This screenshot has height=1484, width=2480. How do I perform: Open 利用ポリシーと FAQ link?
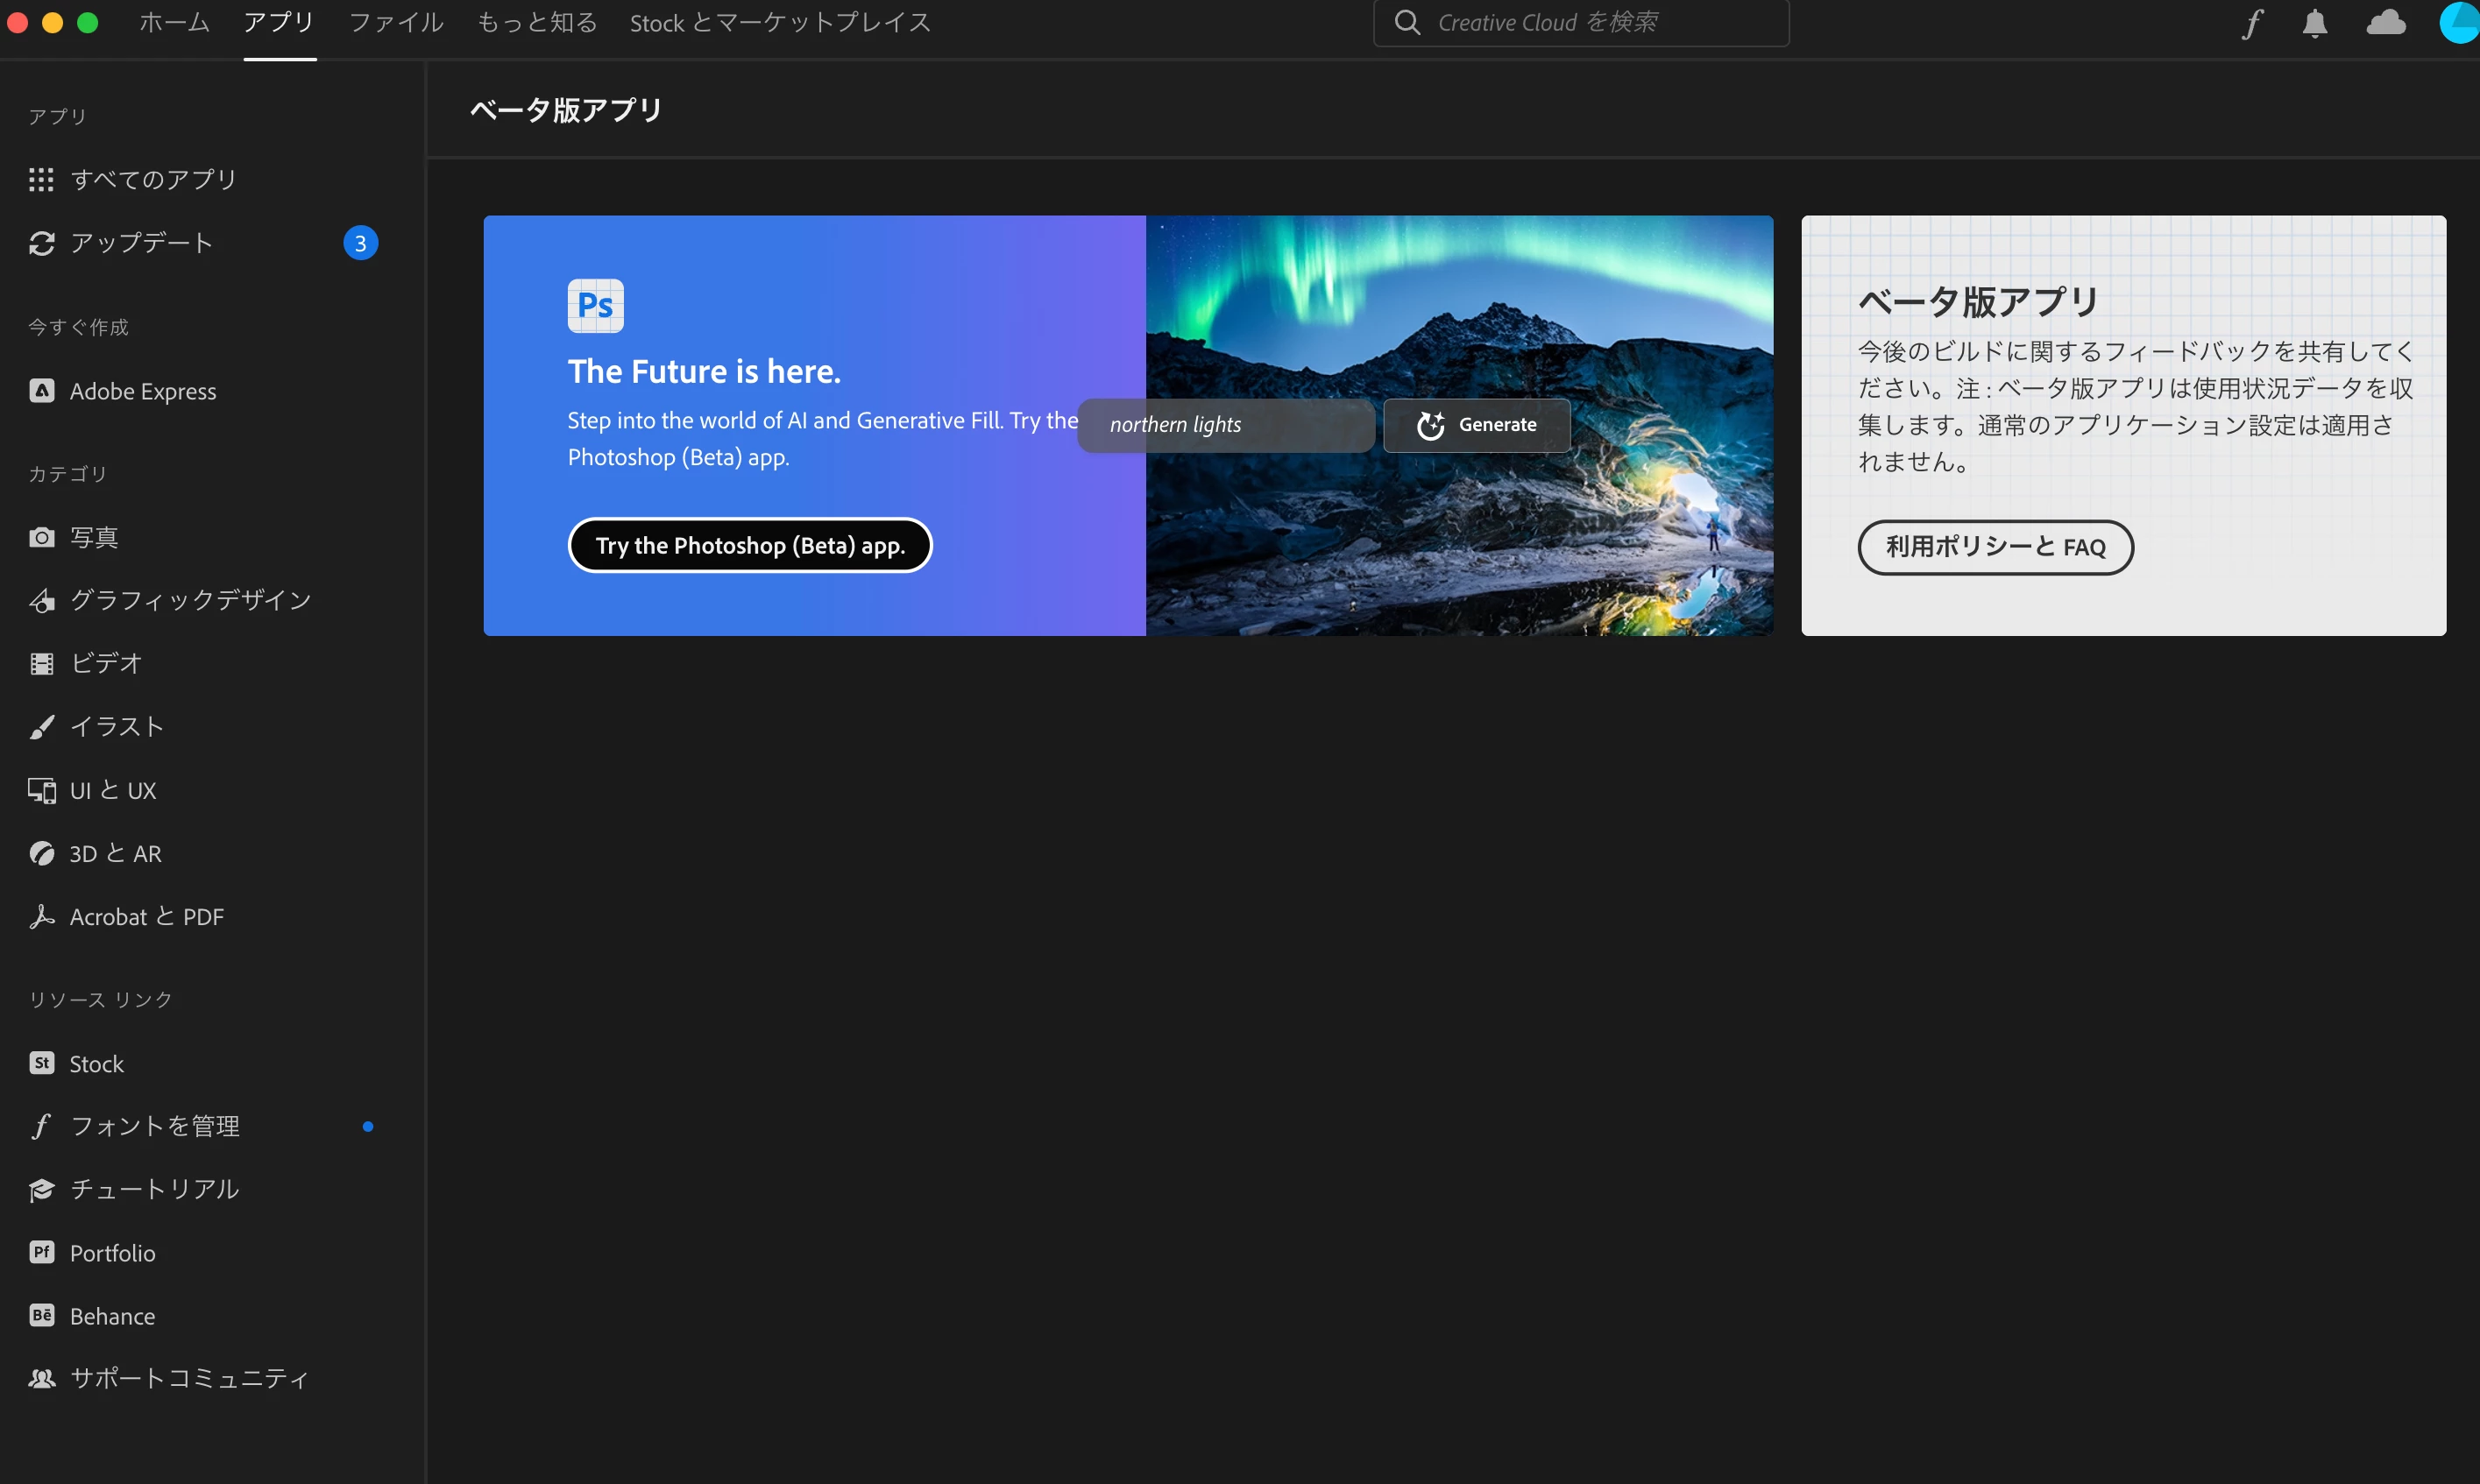pyautogui.click(x=1995, y=547)
